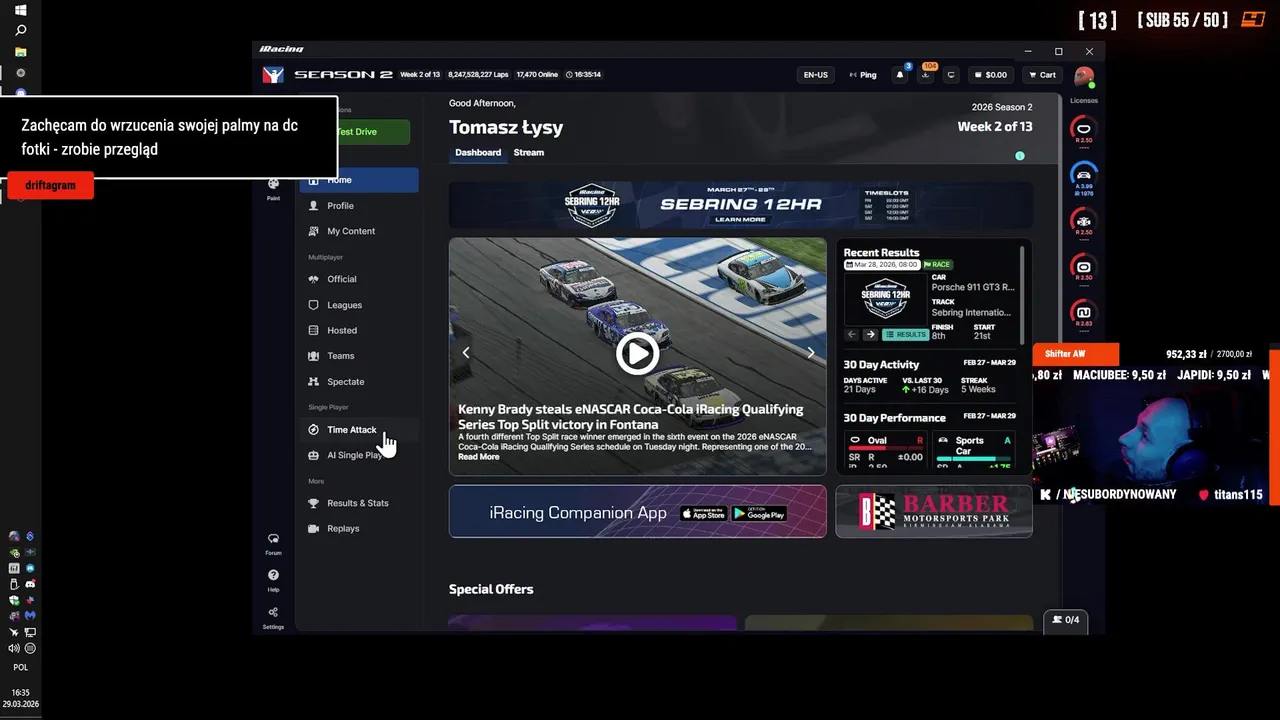Screen dimensions: 1280x720
Task: Click the Recent Results panel scrollbar
Action: (x=1022, y=295)
